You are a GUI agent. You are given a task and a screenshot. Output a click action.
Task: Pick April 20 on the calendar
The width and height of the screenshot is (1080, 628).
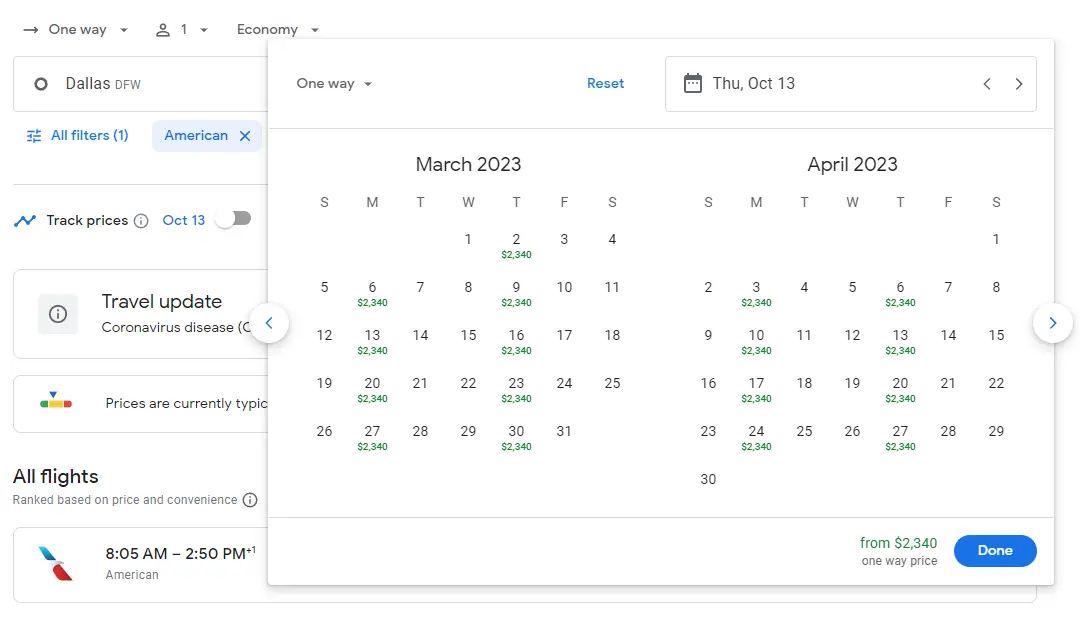(900, 388)
